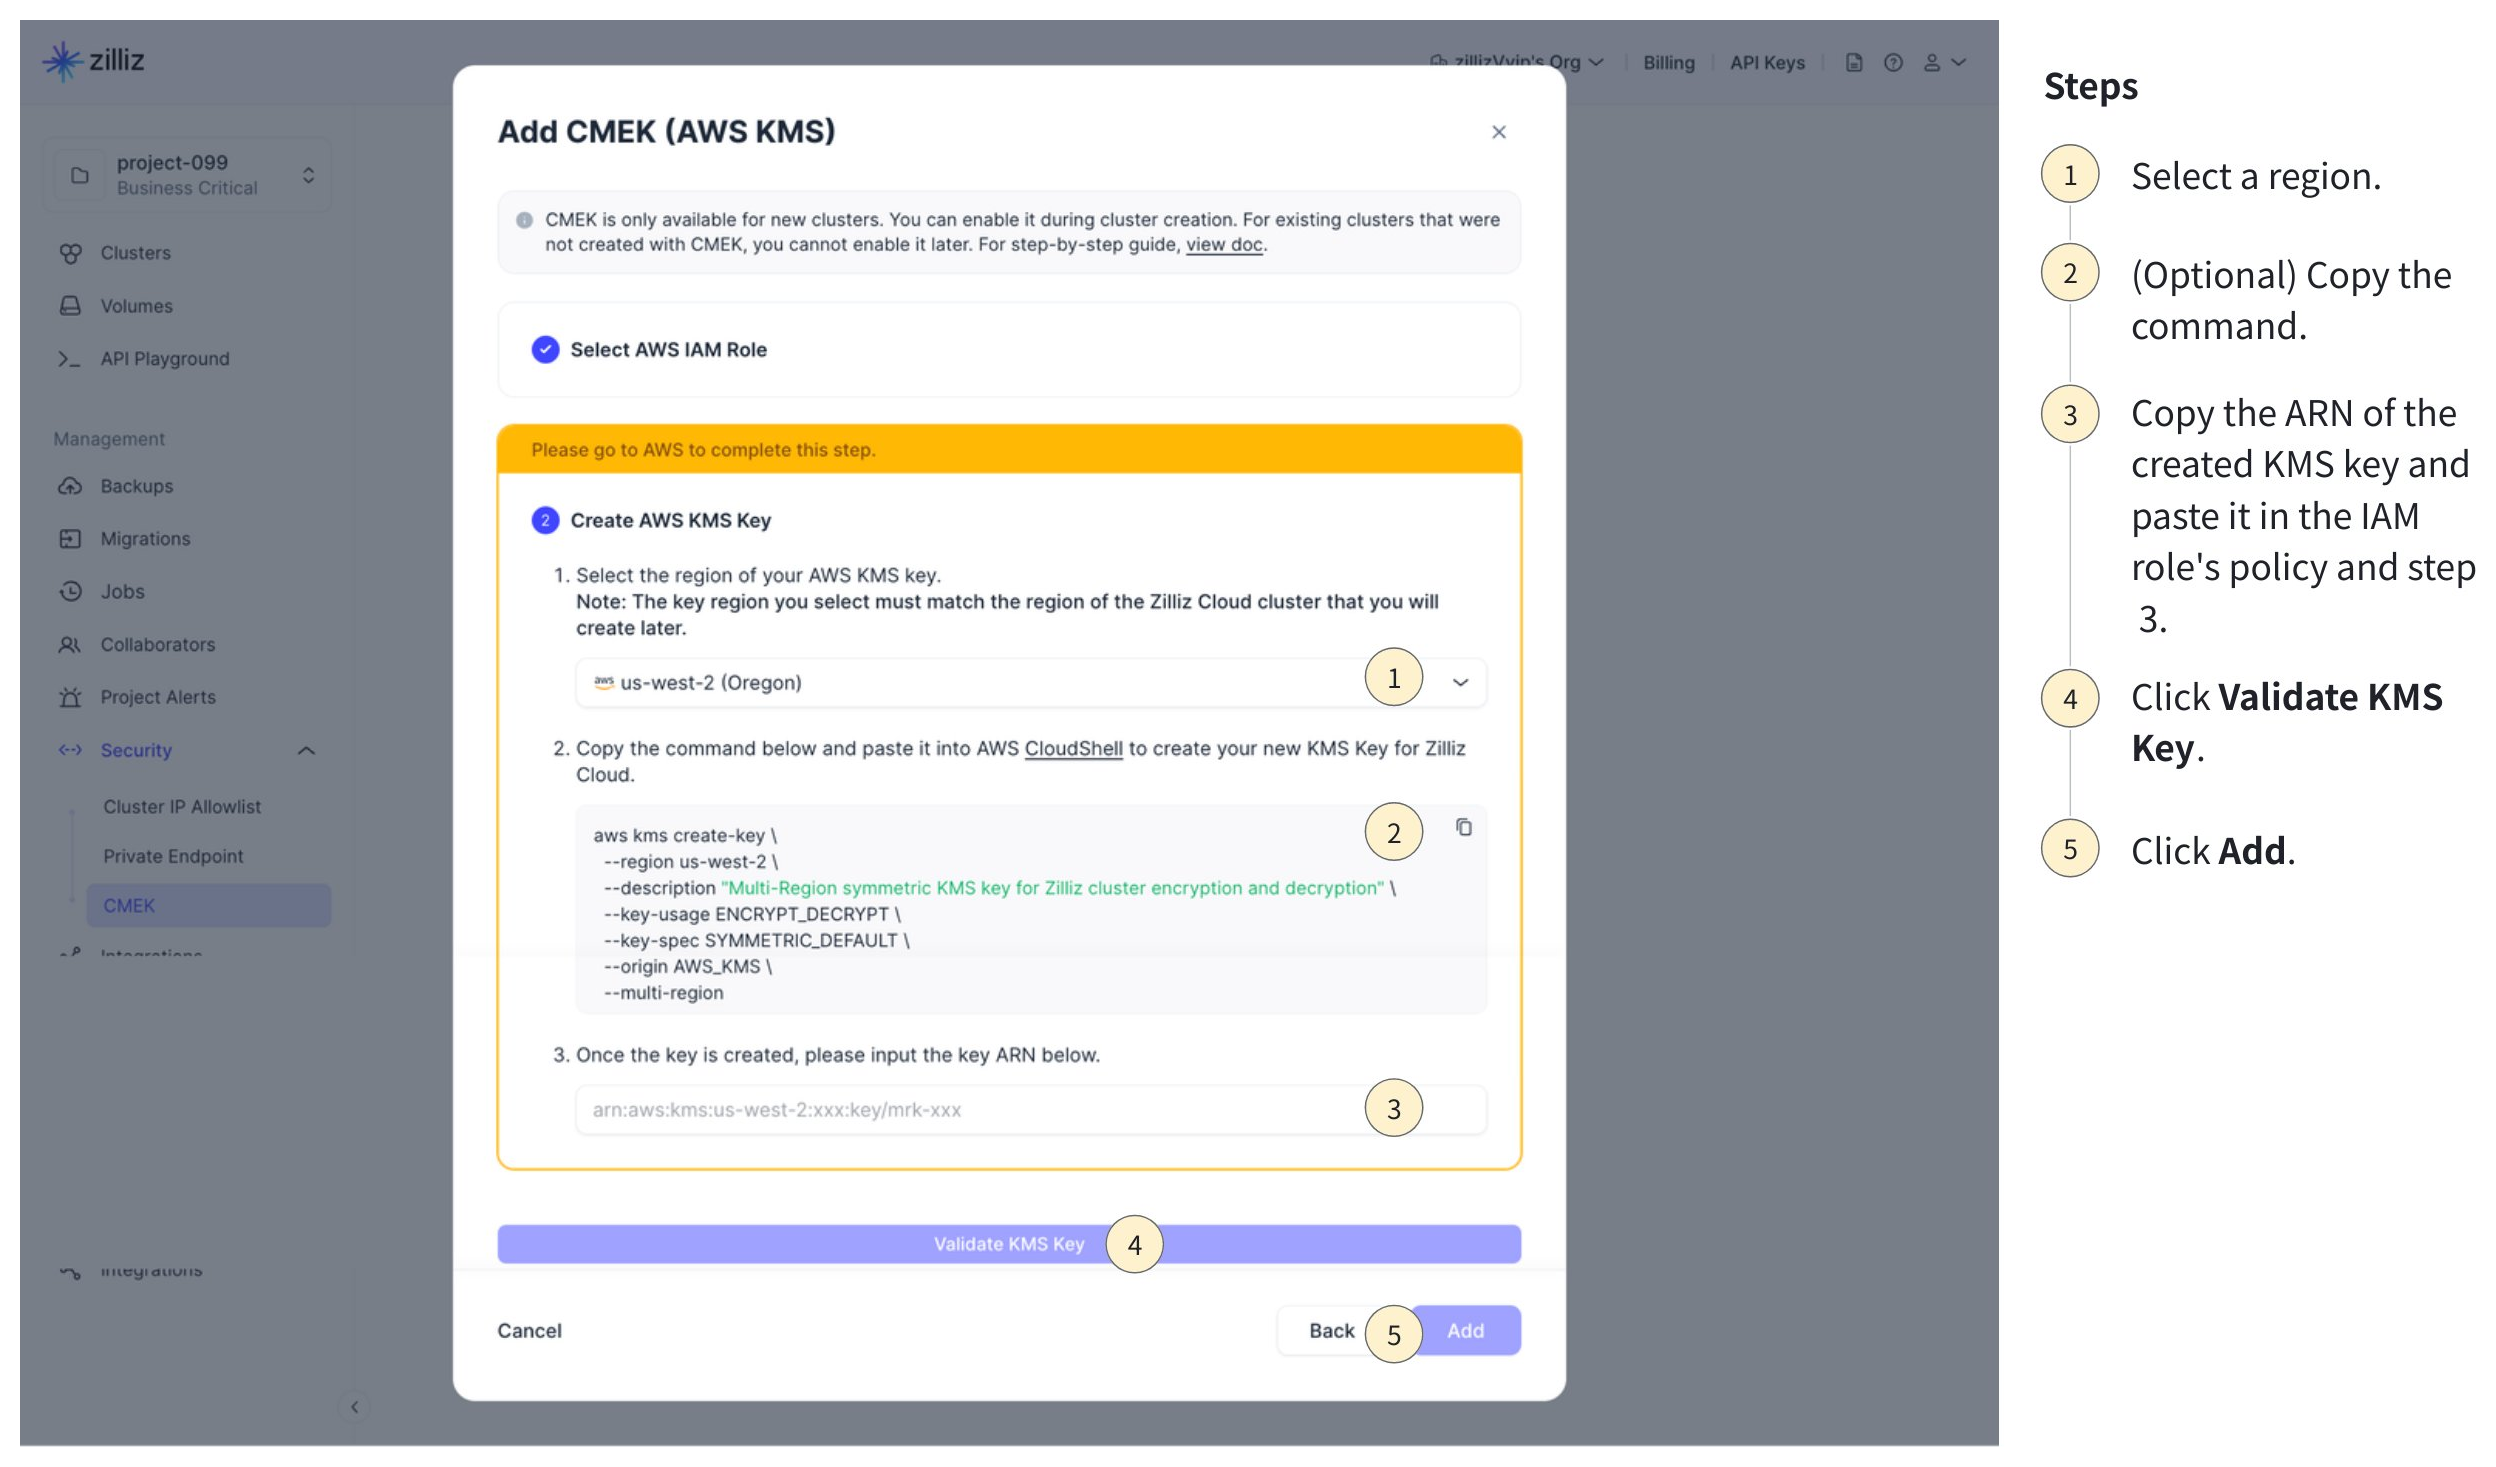This screenshot has height=1467, width=2496.
Task: Click the Select AWS IAM Role checkmark
Action: point(545,349)
